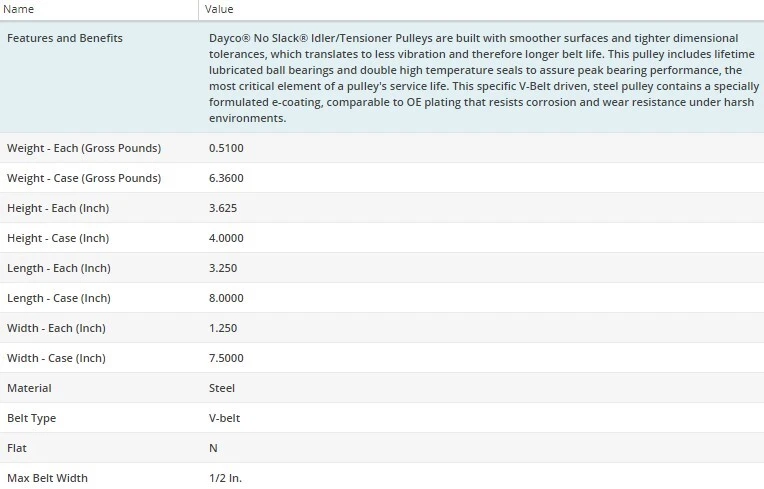Select the Height - Case (Inch) row label
The height and width of the screenshot is (489, 764).
(58, 238)
